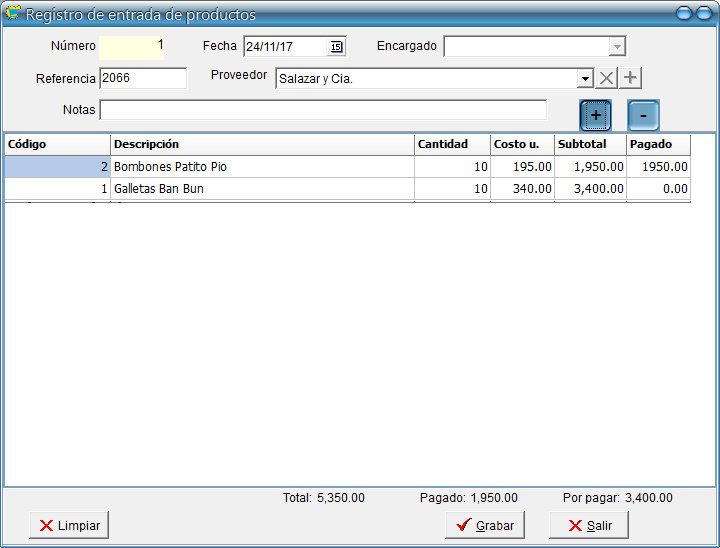Expand the Encargado dropdown arrow
The image size is (720, 548).
coord(617,46)
